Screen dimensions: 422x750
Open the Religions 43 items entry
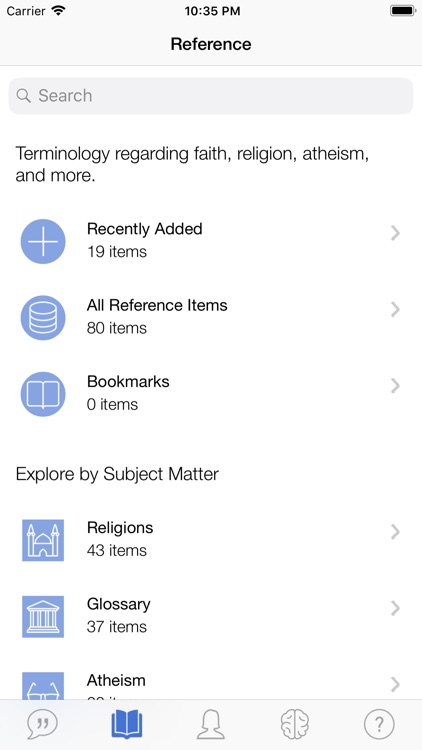211,540
